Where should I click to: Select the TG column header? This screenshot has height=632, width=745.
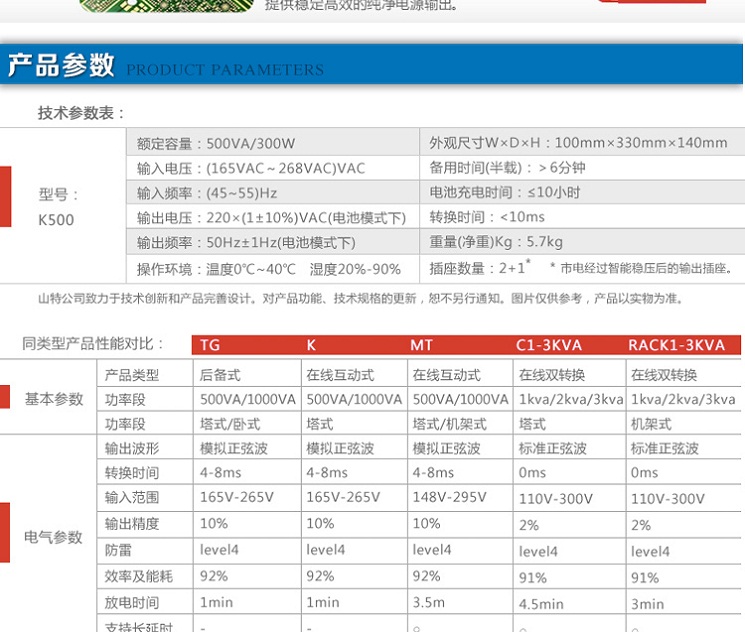coord(210,345)
